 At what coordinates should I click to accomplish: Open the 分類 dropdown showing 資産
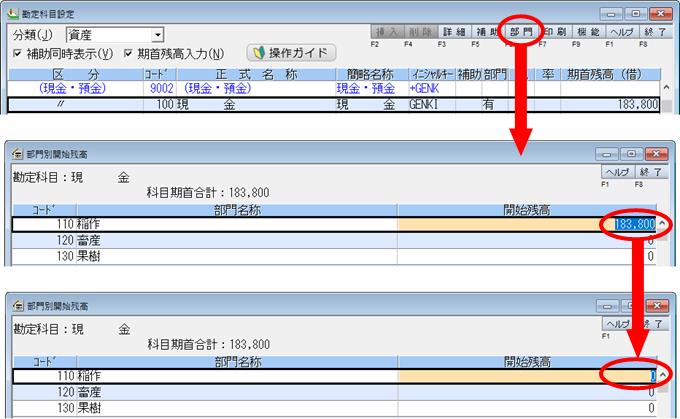click(x=114, y=35)
